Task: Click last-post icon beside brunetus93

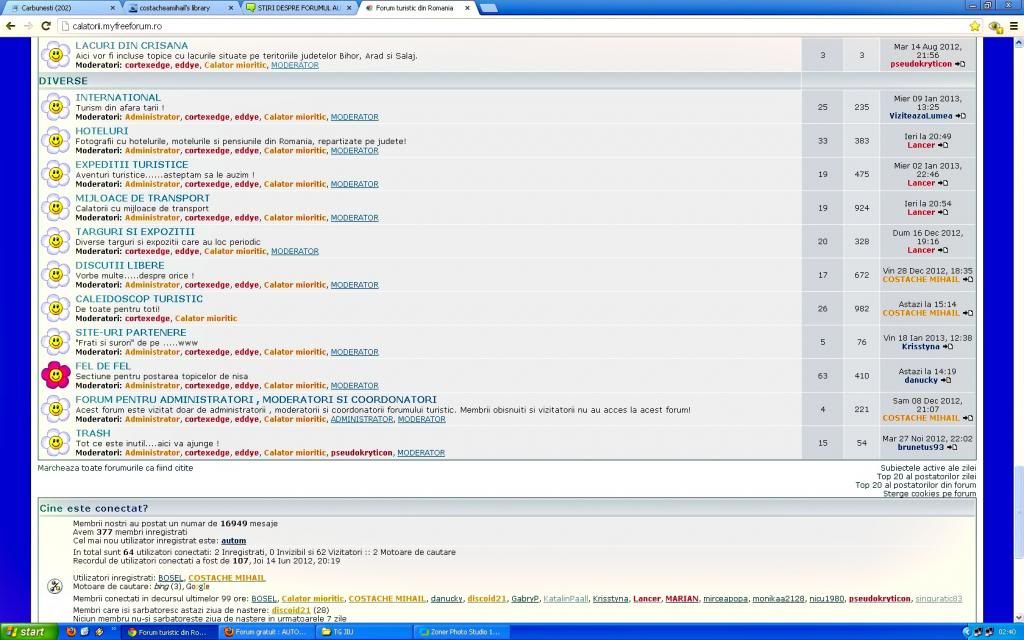Action: (951, 448)
